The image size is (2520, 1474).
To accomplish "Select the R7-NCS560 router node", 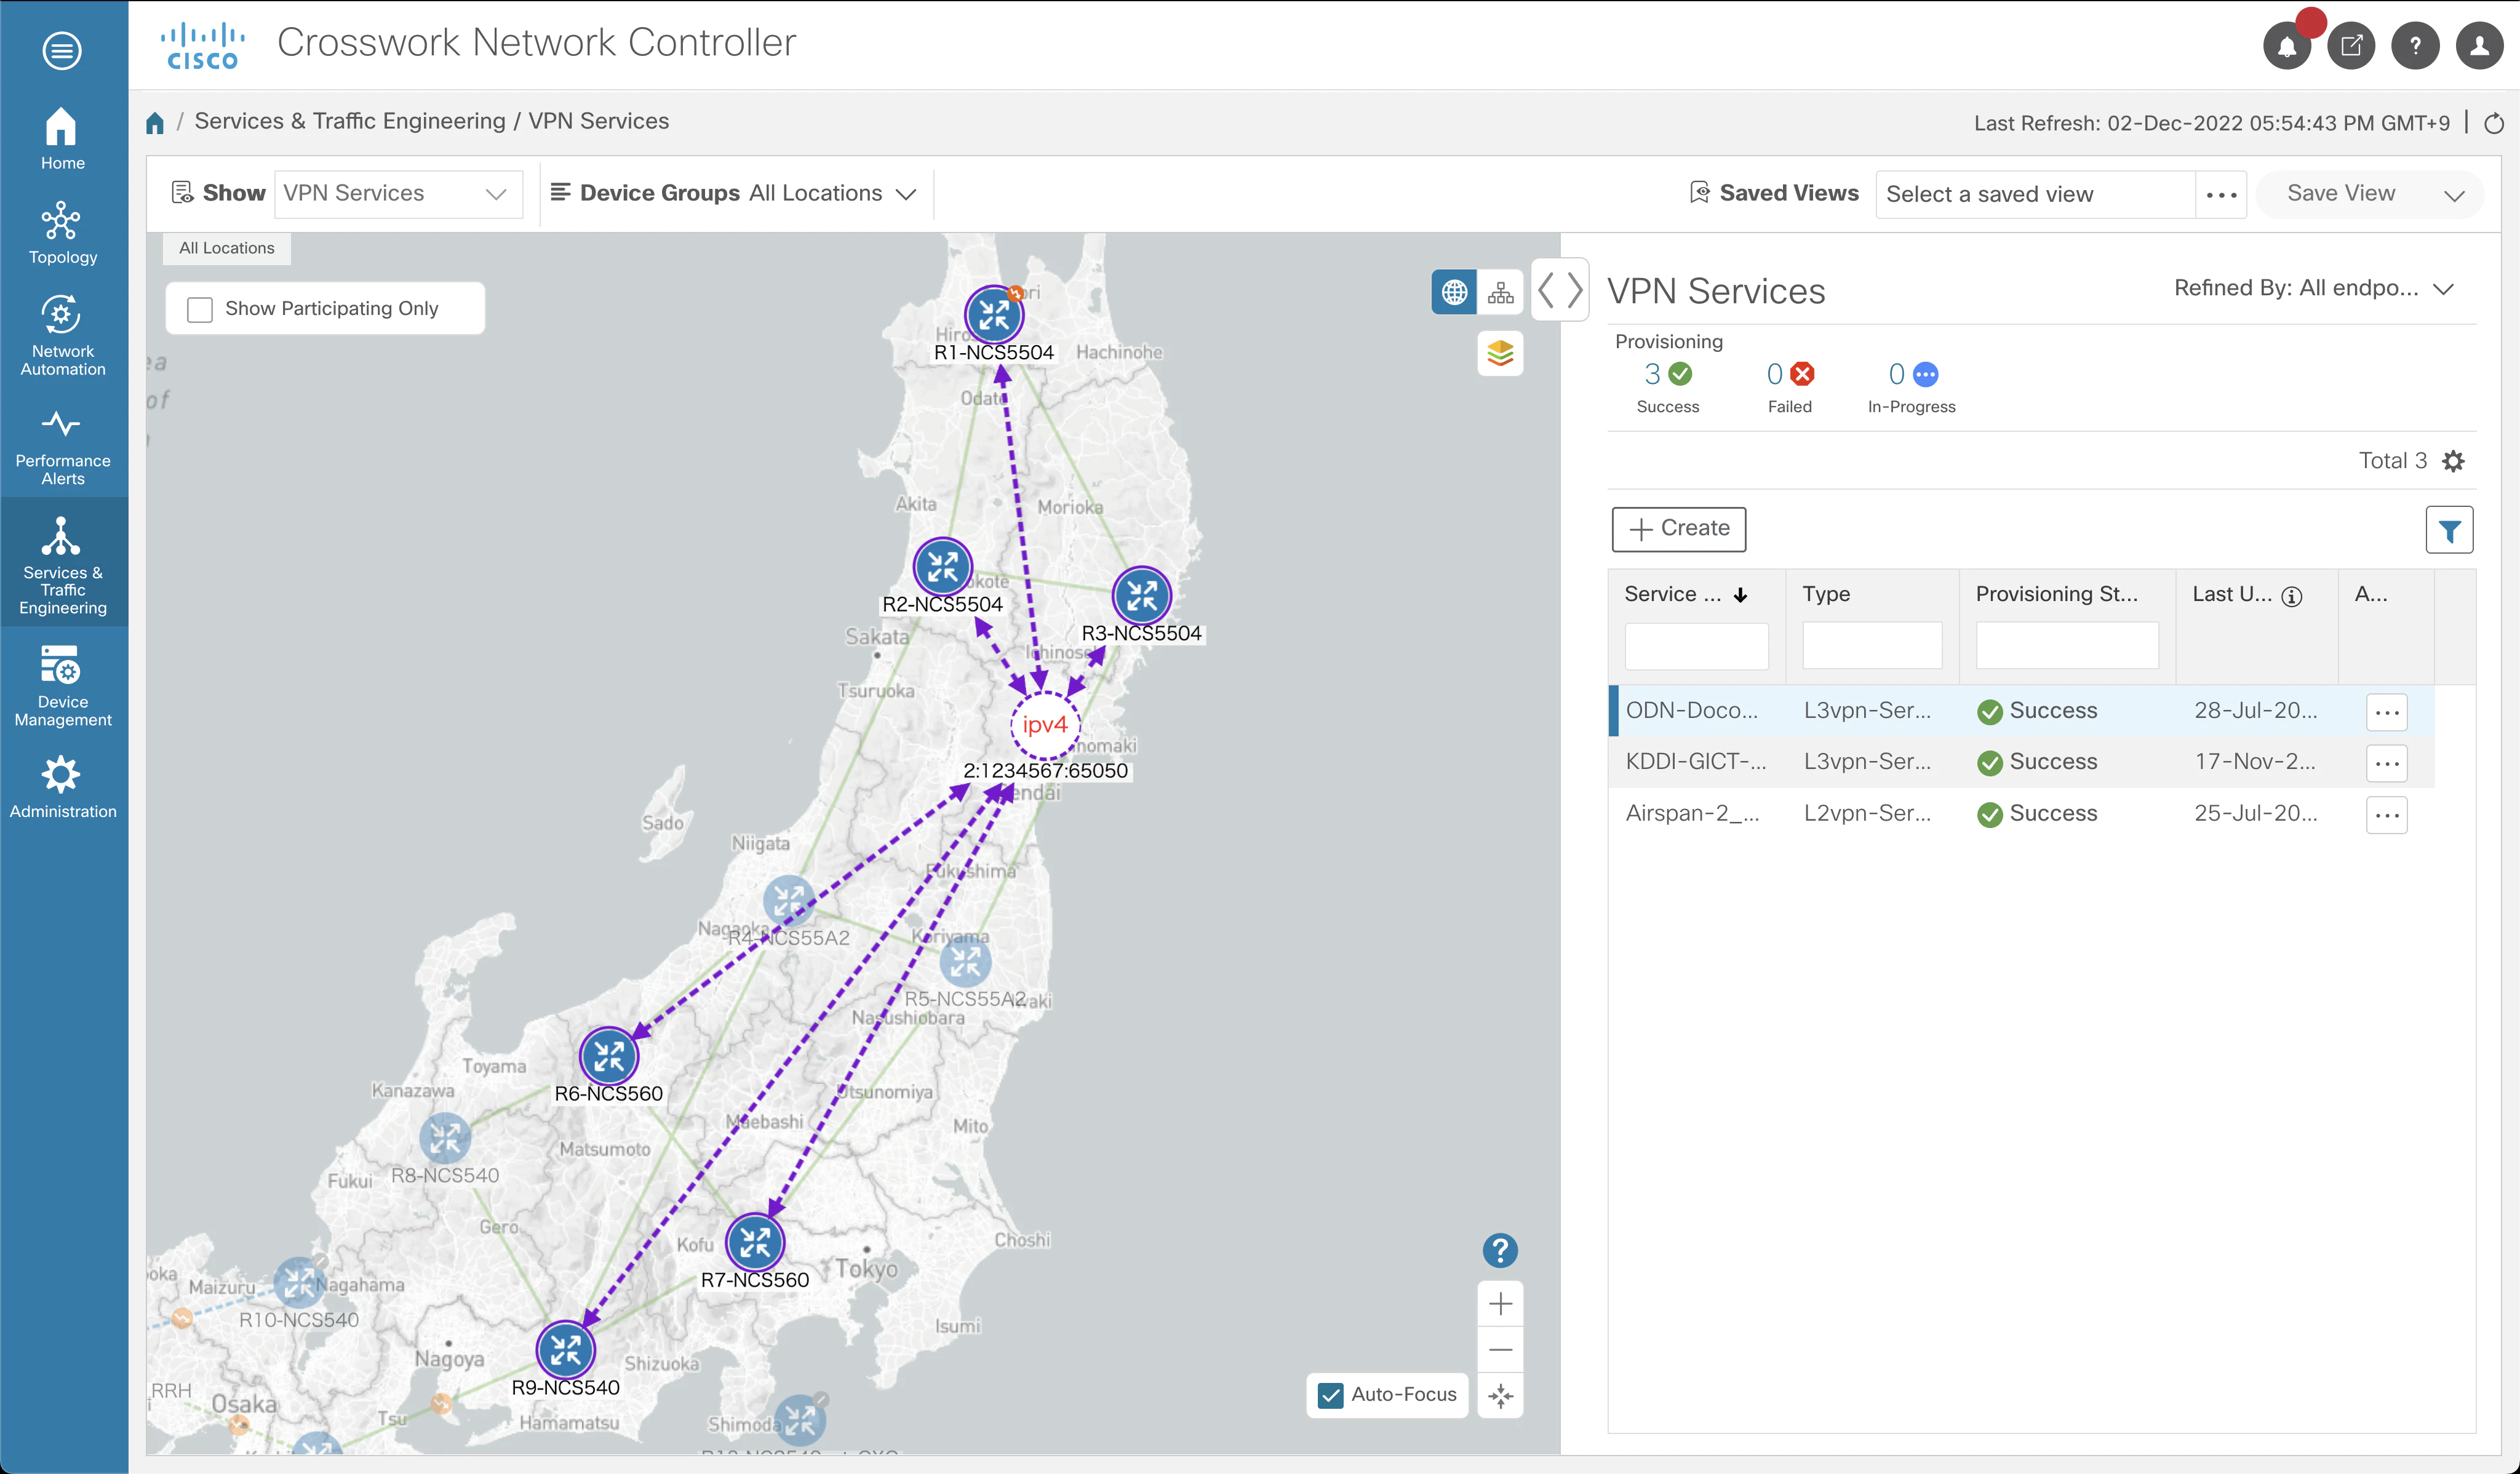I will pos(755,1242).
